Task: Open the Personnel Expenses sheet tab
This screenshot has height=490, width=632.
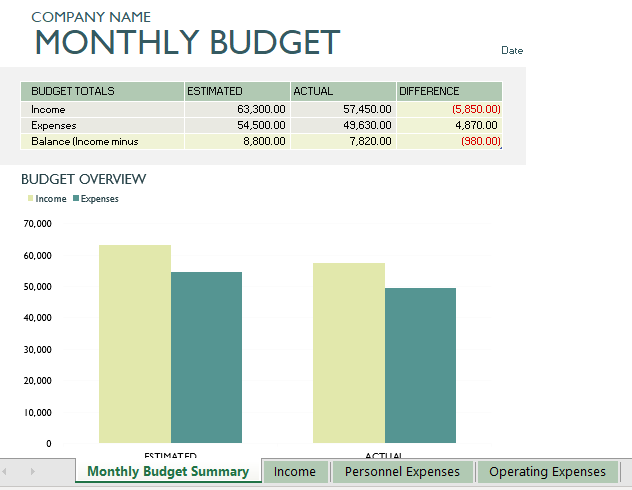Action: tap(402, 471)
